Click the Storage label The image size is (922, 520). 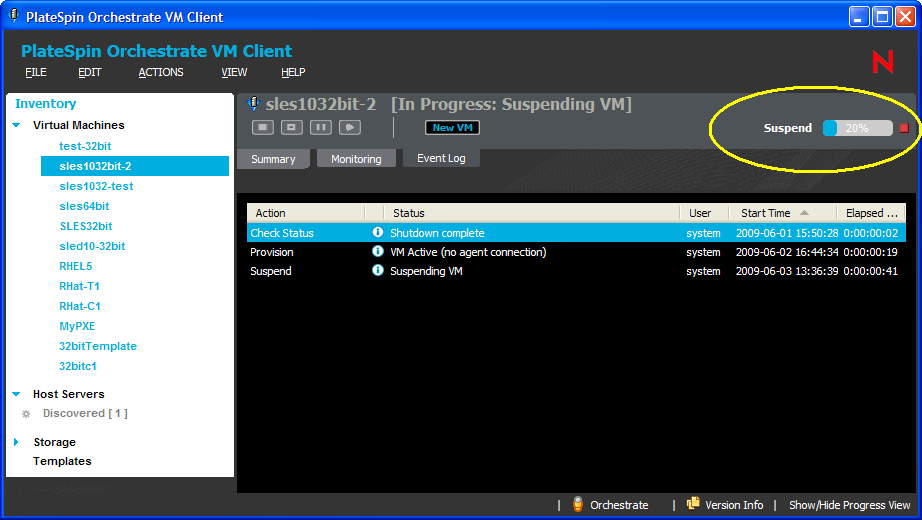(x=55, y=442)
